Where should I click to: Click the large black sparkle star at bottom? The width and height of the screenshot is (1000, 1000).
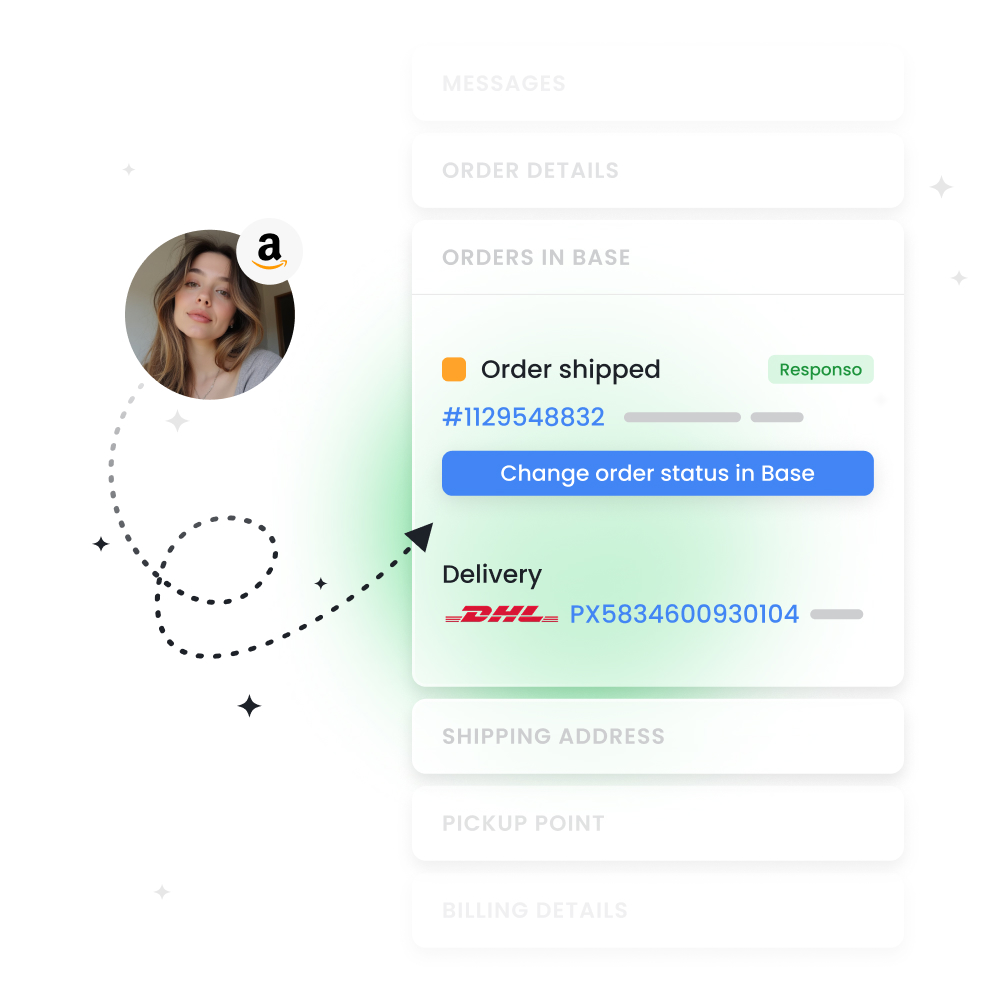[x=249, y=706]
